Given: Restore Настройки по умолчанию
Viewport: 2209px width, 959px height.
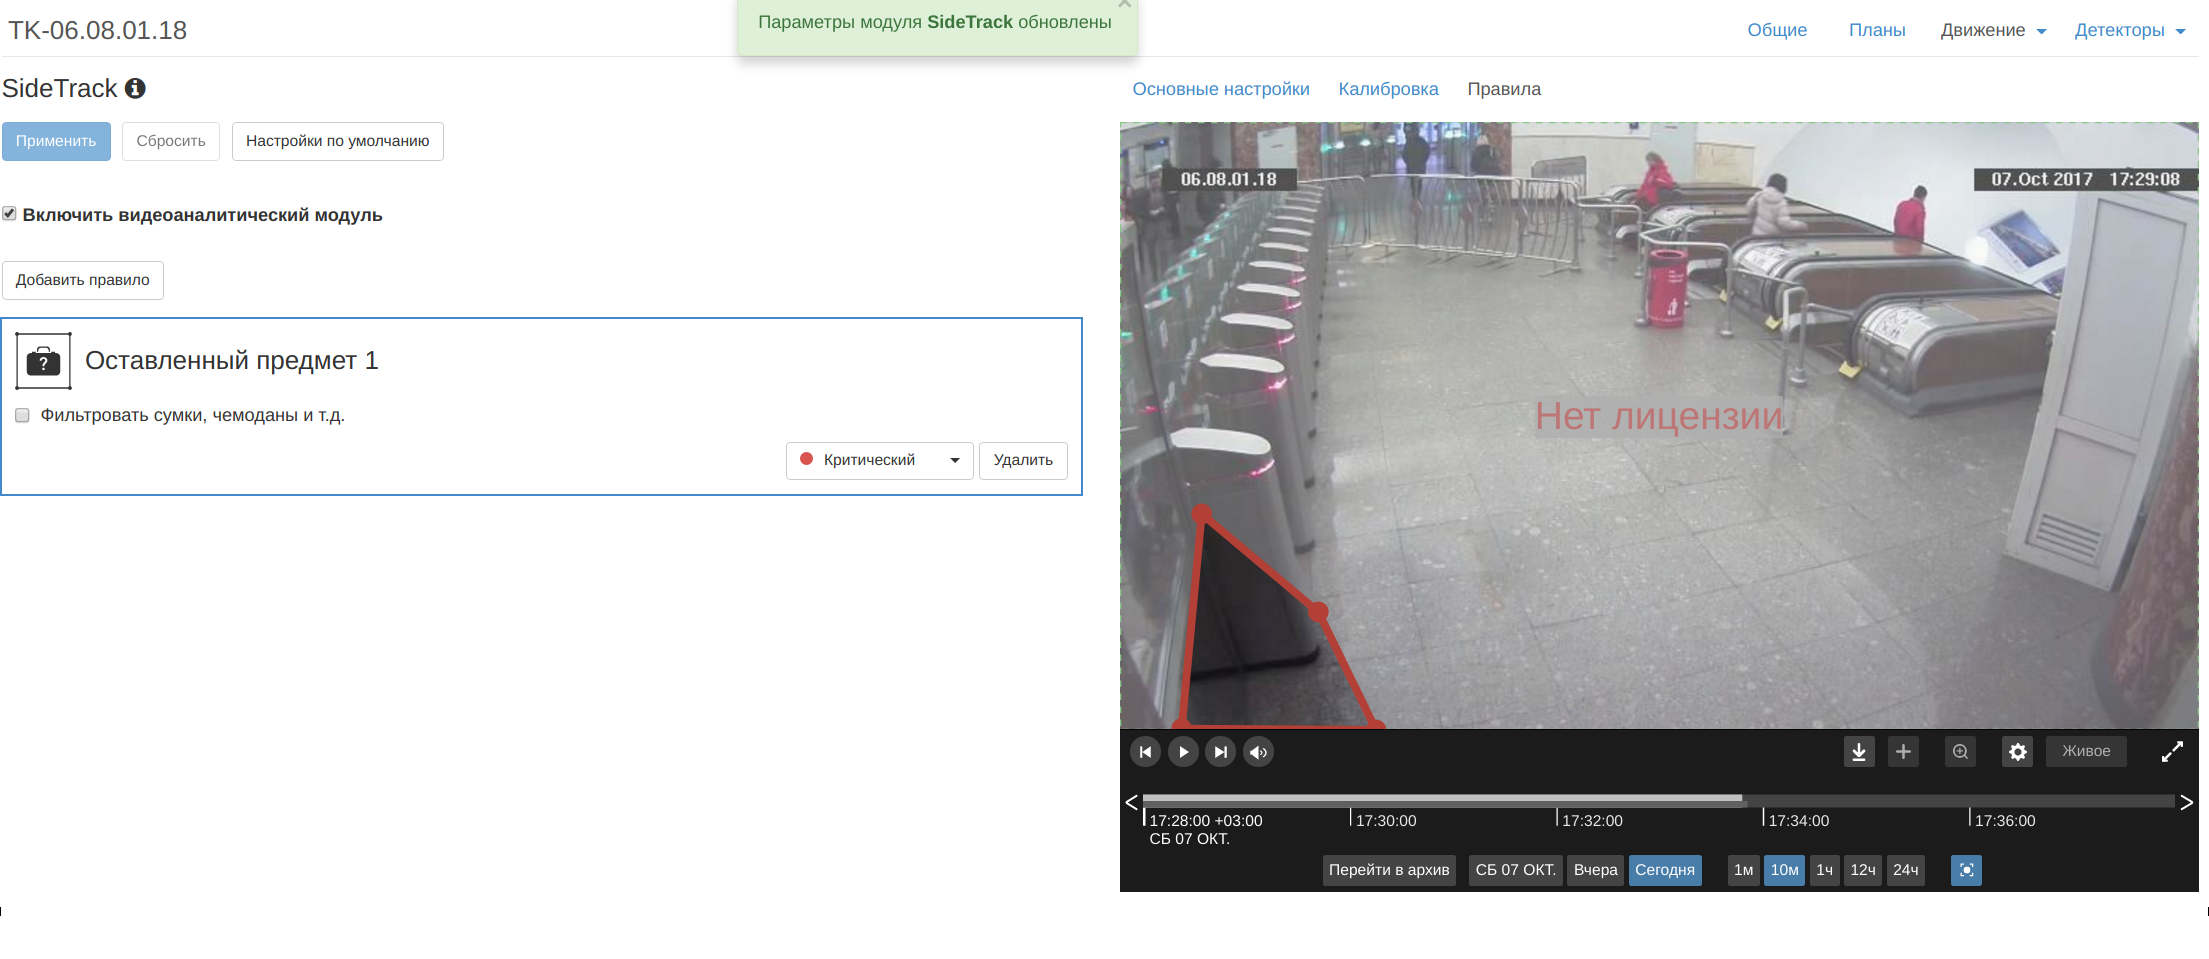Looking at the screenshot, I should click(338, 141).
